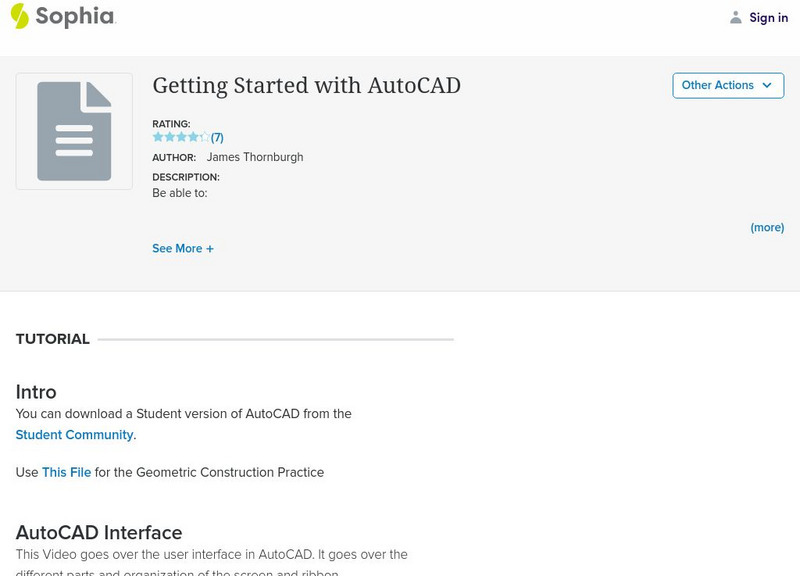Click author name James Thornburgh

coord(254,157)
